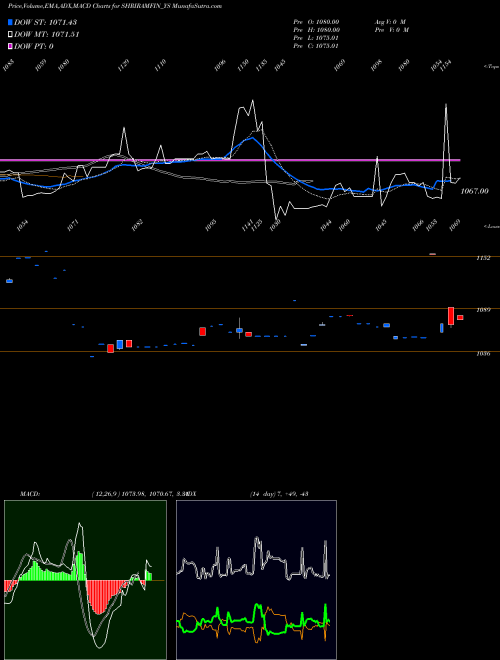Select the 'DOW PT: 0' label

click(34, 46)
